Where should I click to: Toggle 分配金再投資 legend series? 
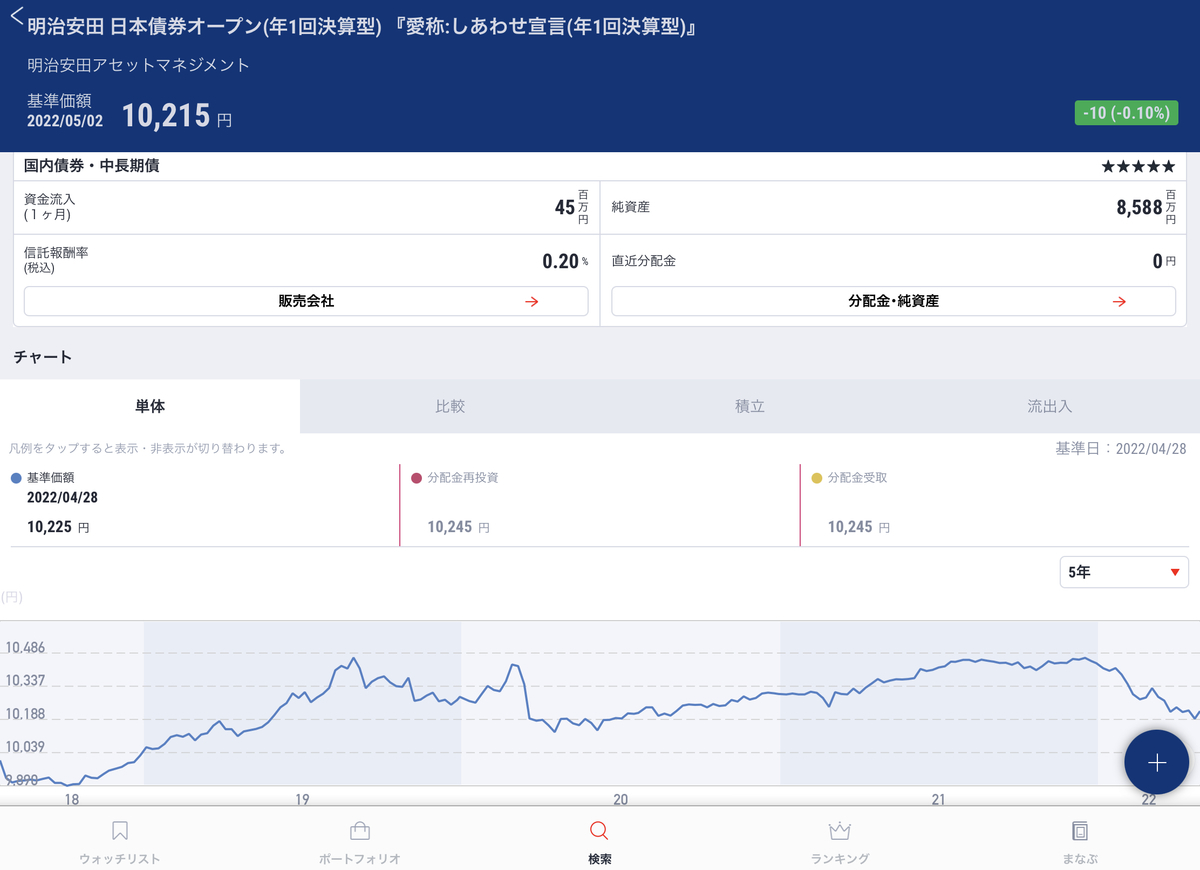pyautogui.click(x=455, y=478)
